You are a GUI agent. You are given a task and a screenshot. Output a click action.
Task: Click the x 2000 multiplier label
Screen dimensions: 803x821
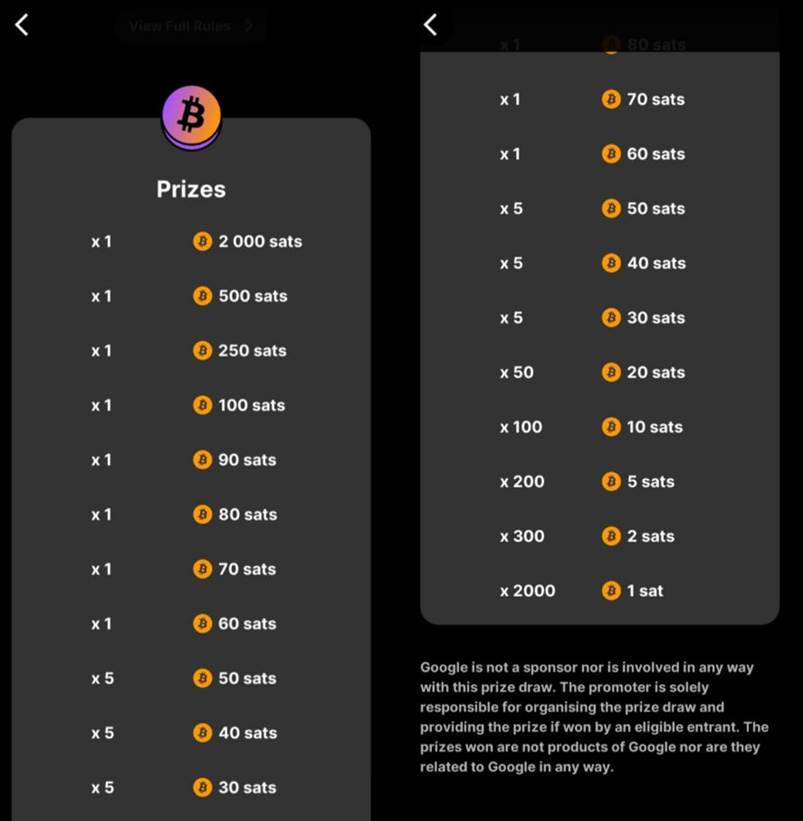527,590
